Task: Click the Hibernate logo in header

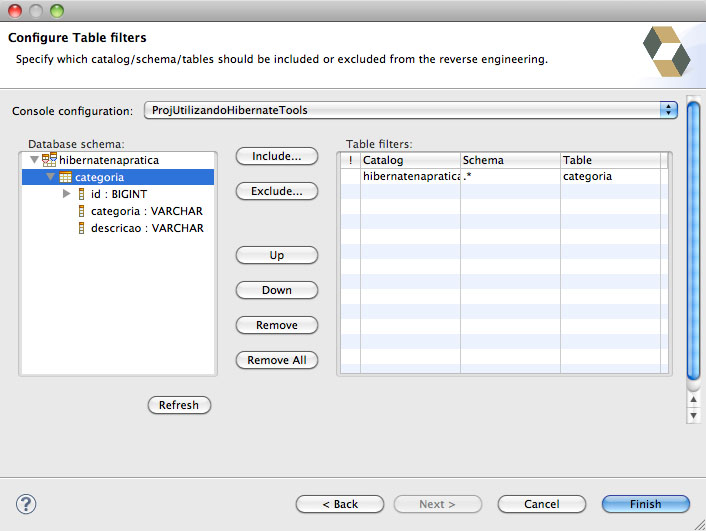Action: coord(666,51)
